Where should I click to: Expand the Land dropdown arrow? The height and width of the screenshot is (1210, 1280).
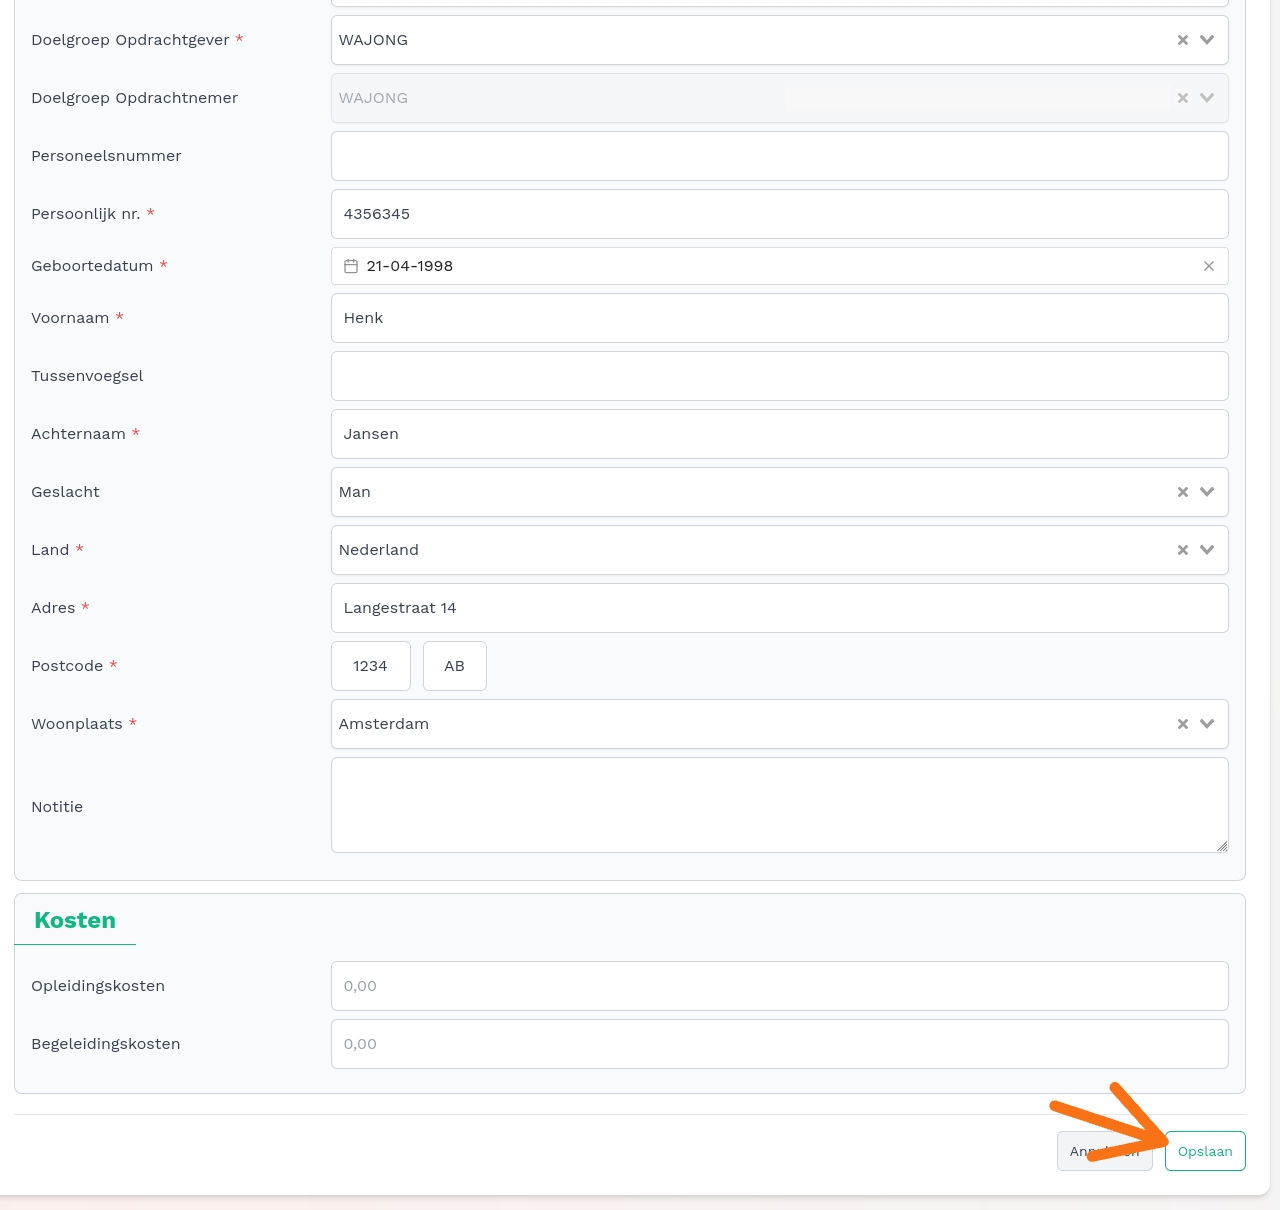1207,550
